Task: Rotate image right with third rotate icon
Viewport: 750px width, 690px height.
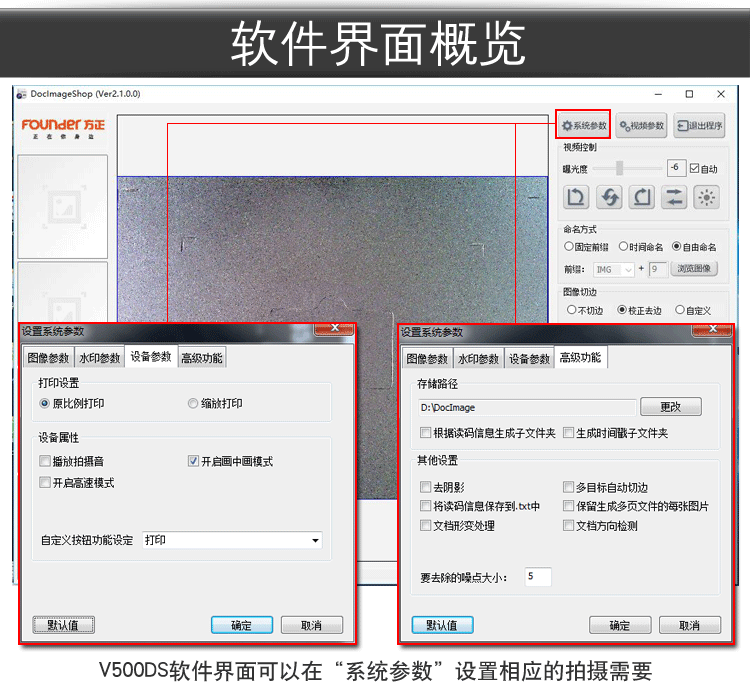Action: 641,197
